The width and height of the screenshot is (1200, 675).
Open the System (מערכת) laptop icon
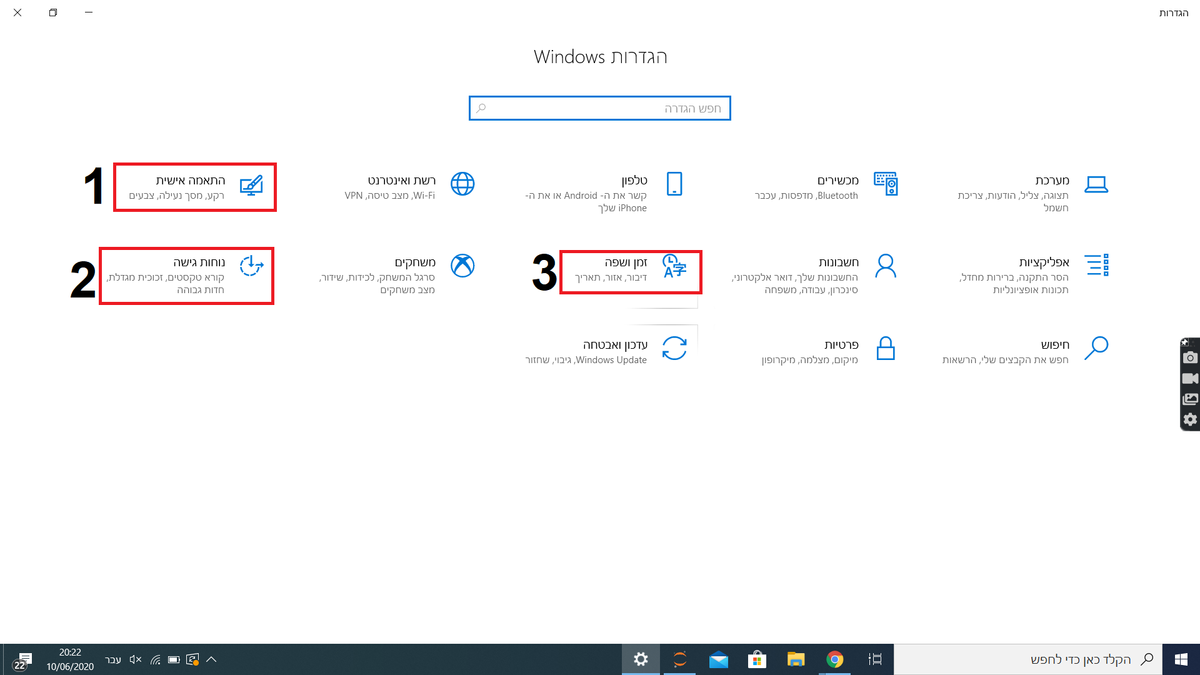coord(1097,184)
